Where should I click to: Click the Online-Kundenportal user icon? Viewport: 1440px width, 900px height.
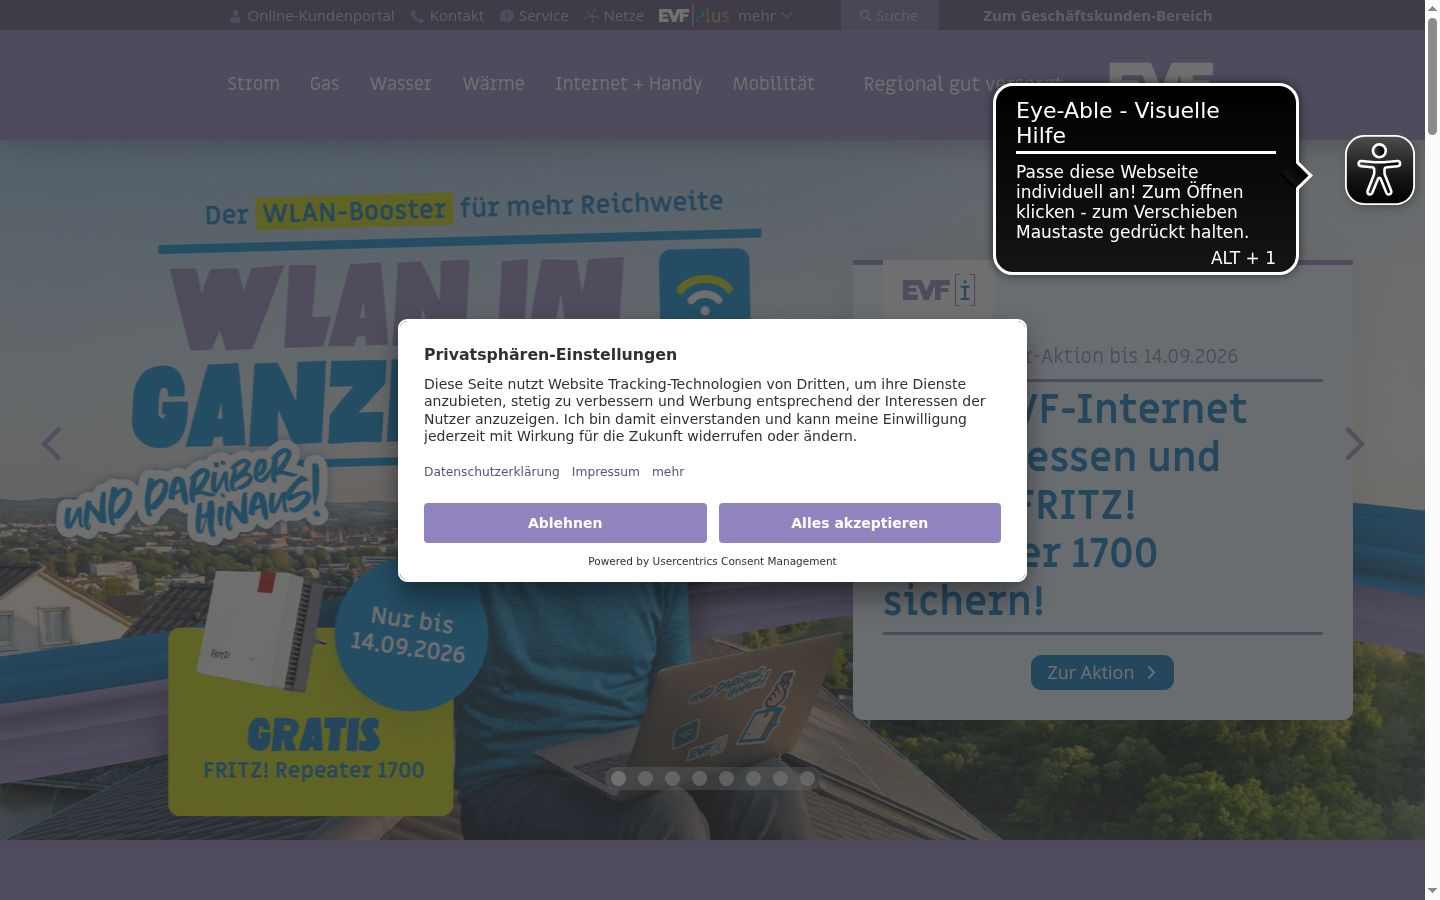235,16
